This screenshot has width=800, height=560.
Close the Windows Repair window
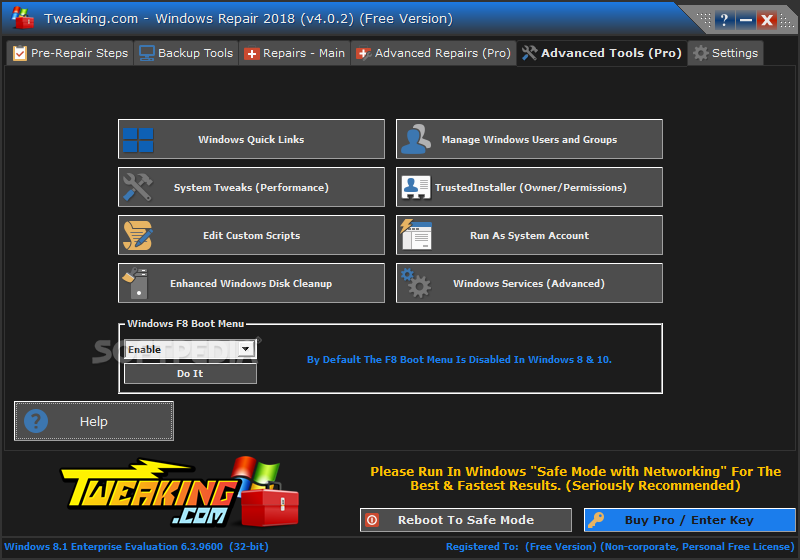(767, 20)
